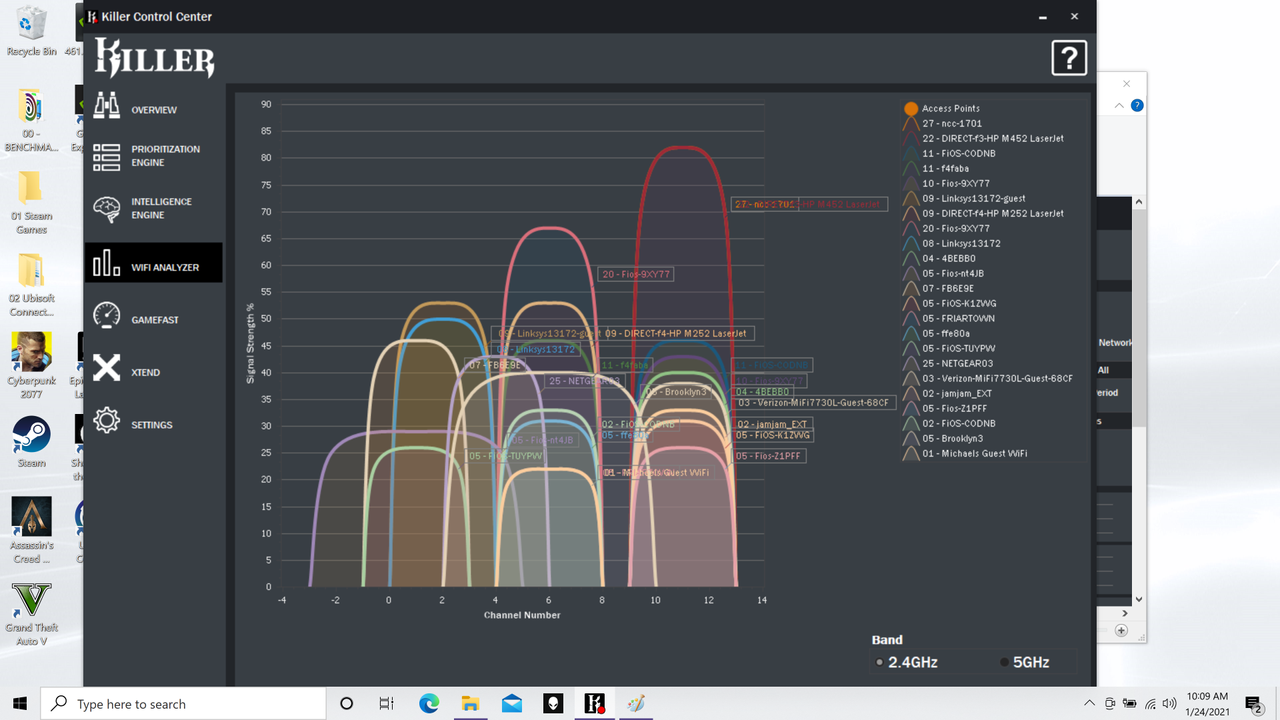Open the 00 - BENCHMARK desktop item
Image resolution: width=1280 pixels, height=720 pixels.
31,120
